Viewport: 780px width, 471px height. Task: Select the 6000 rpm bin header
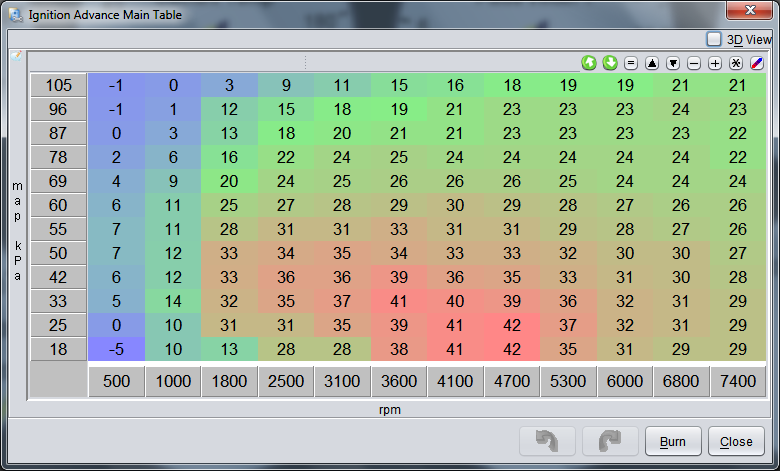point(625,381)
